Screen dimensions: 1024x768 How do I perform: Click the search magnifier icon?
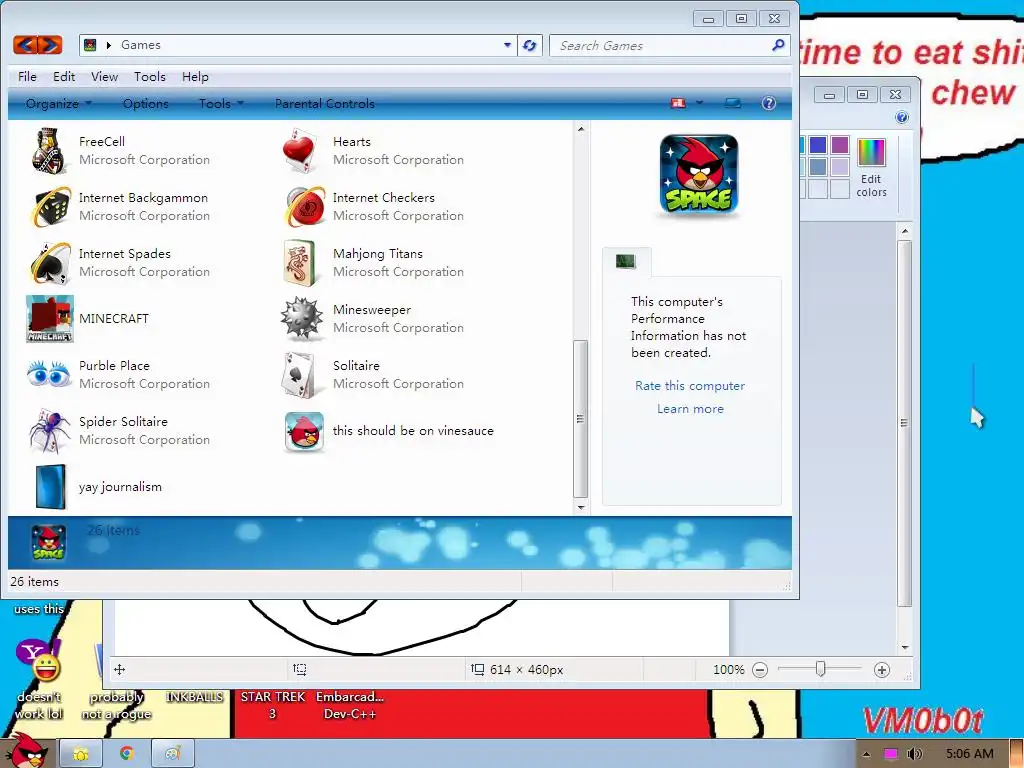[778, 45]
